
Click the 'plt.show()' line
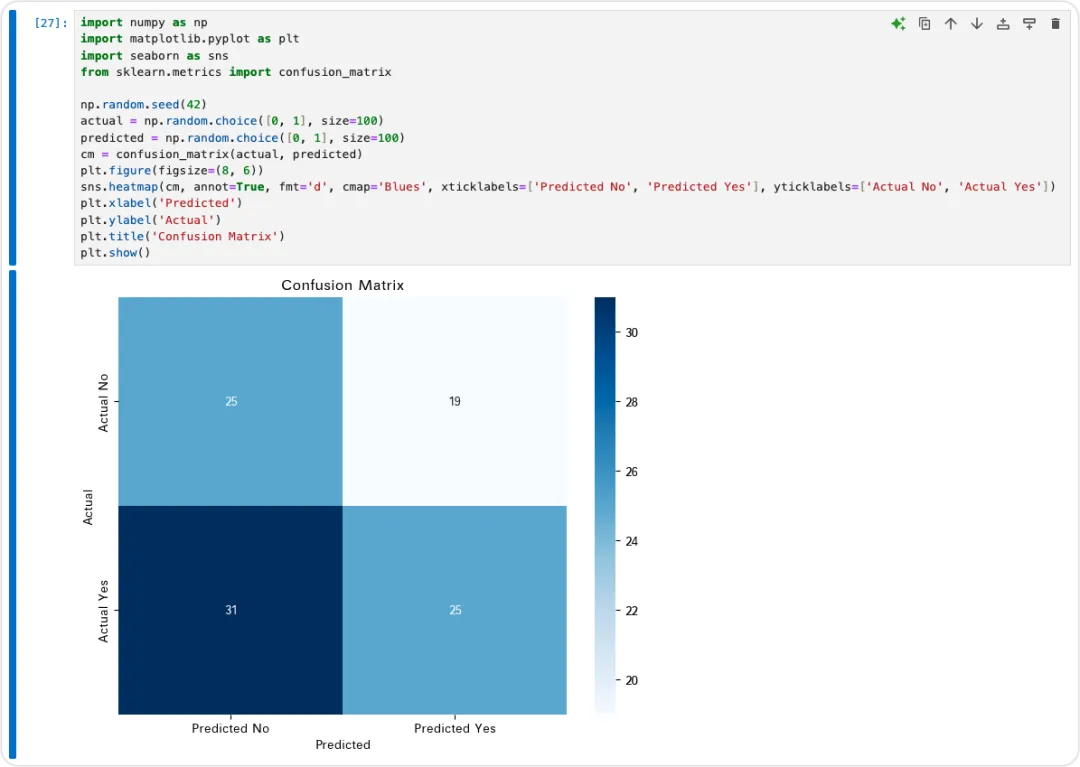tap(115, 253)
